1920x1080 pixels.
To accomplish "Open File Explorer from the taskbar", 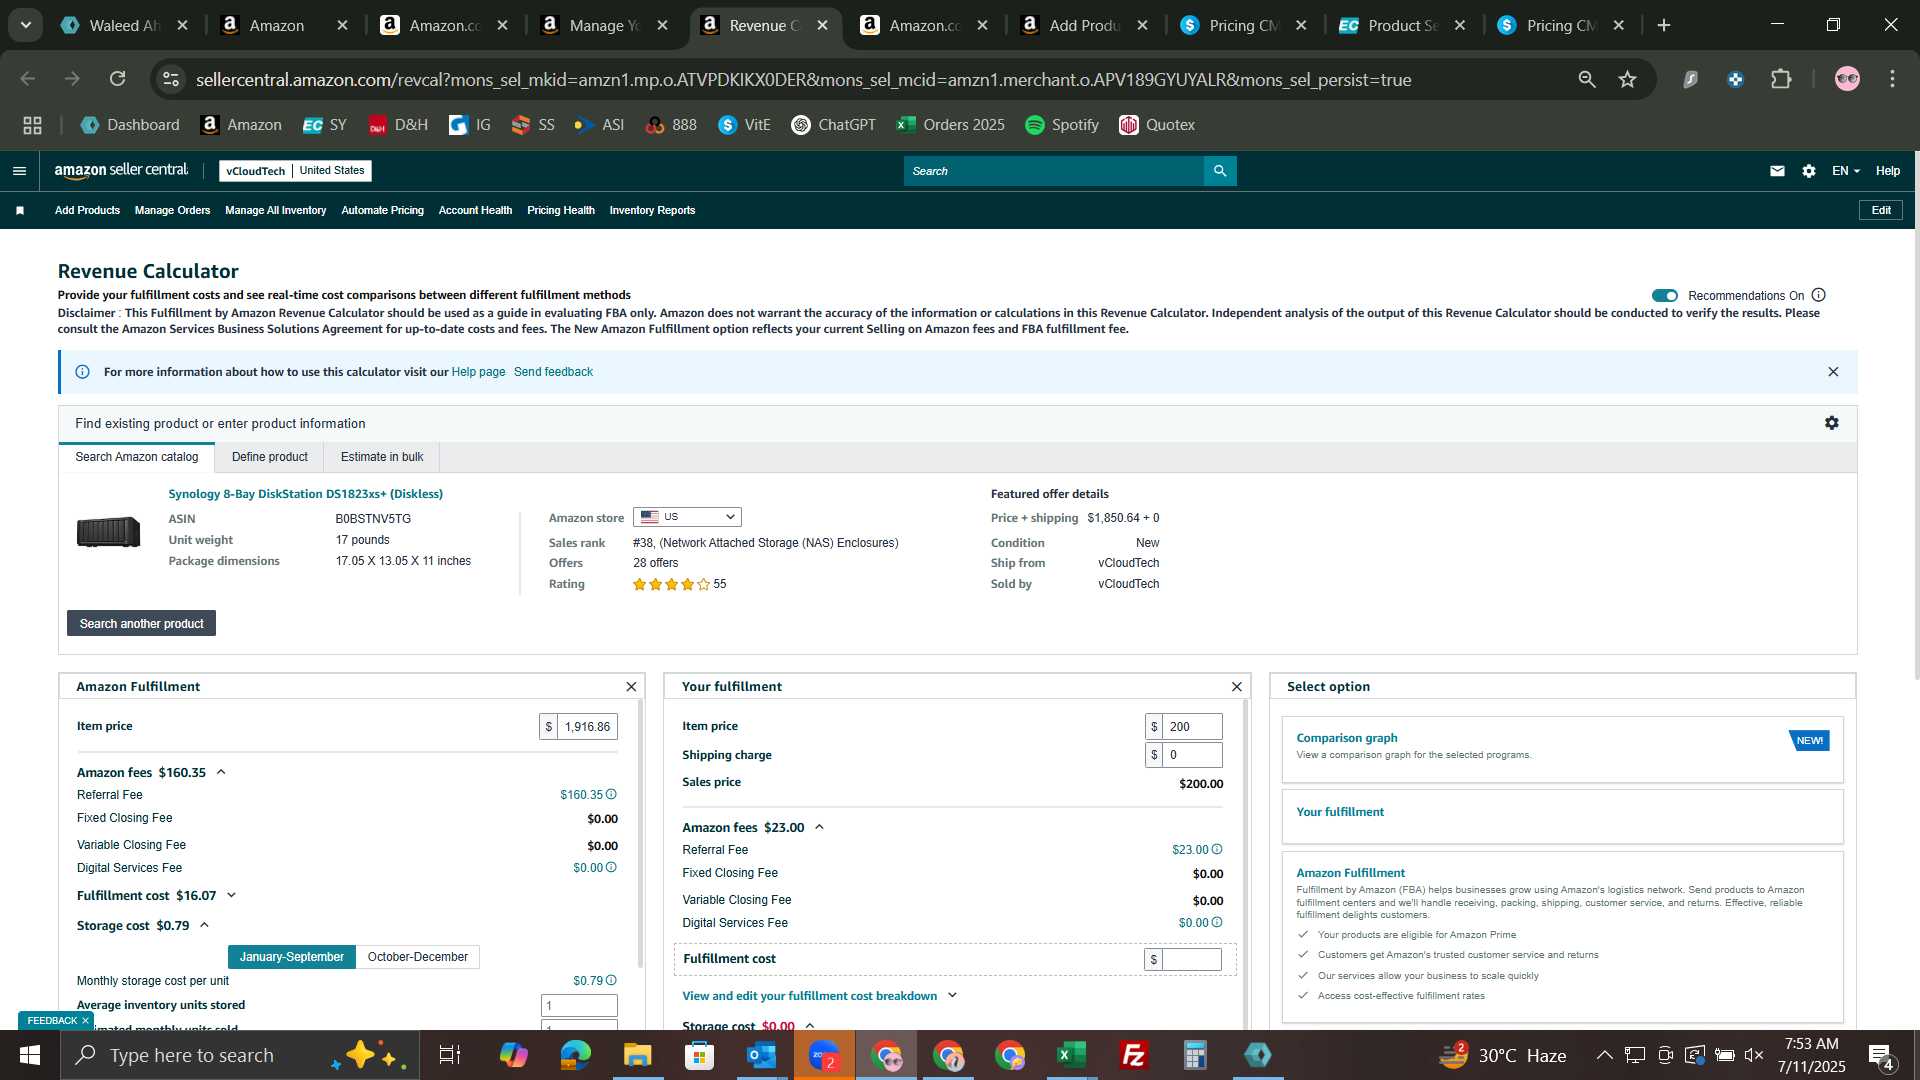I will coord(637,1055).
